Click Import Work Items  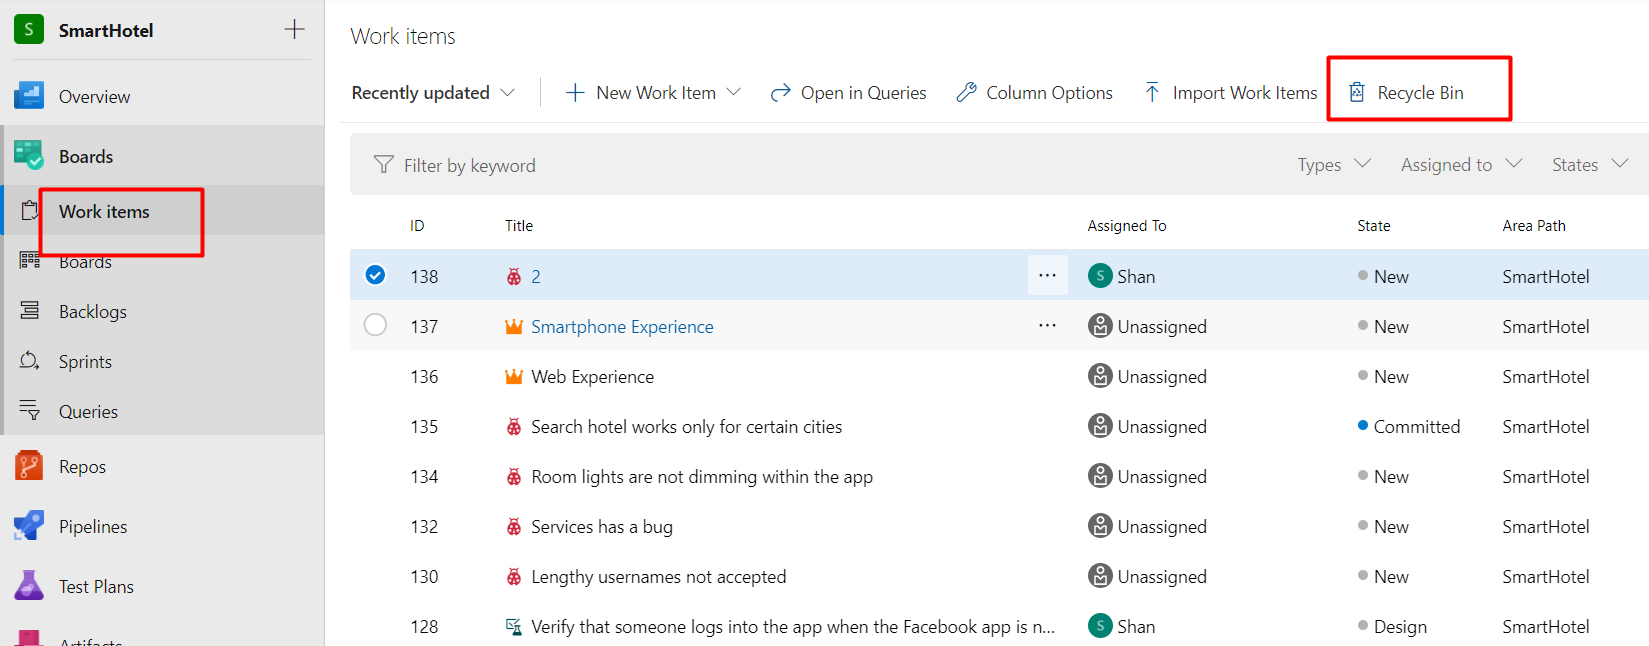pos(1230,93)
